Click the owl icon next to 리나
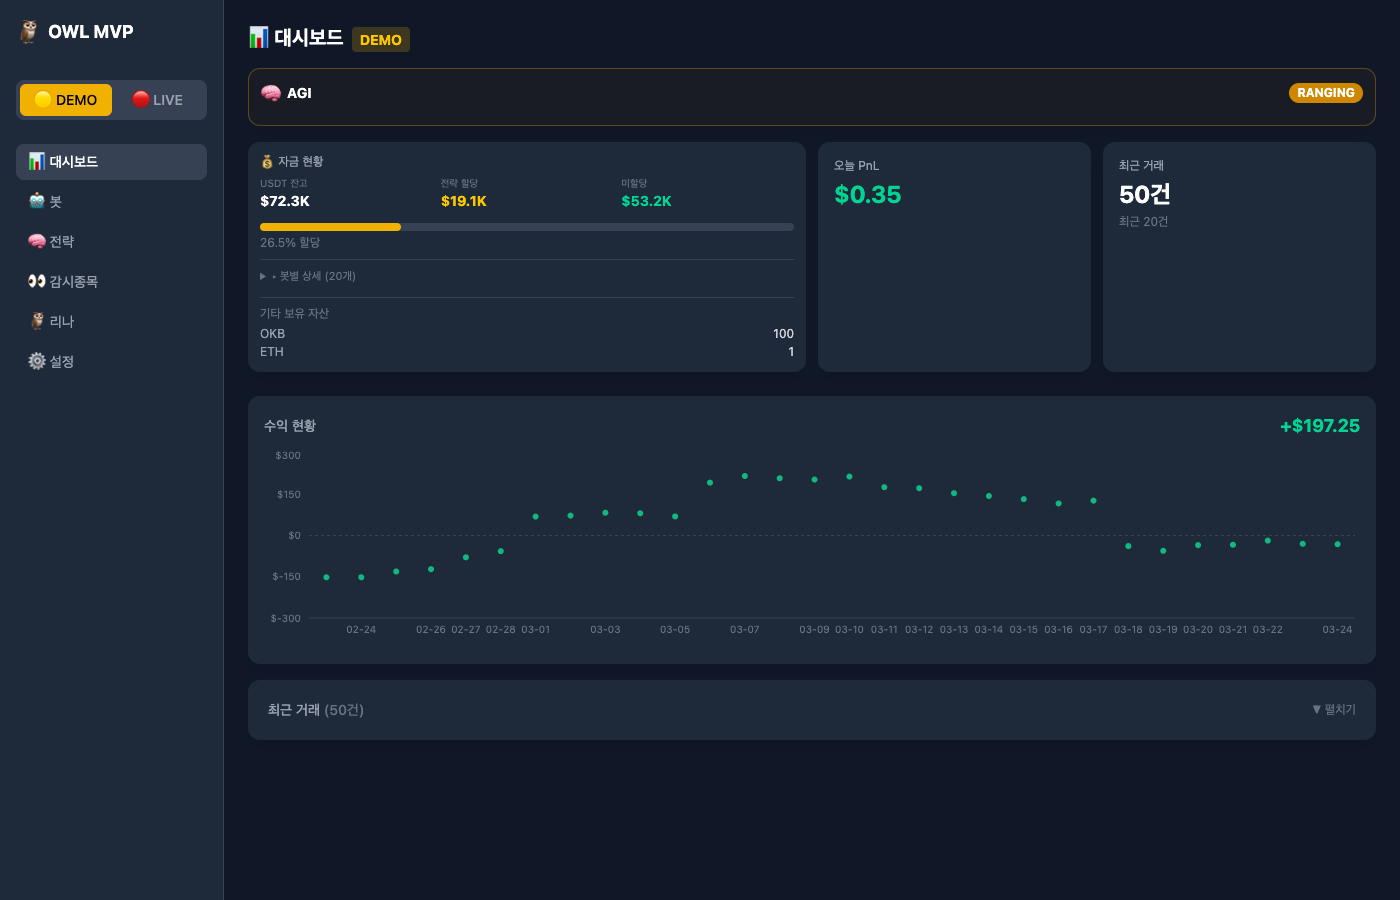Viewport: 1400px width, 900px height. click(x=37, y=321)
